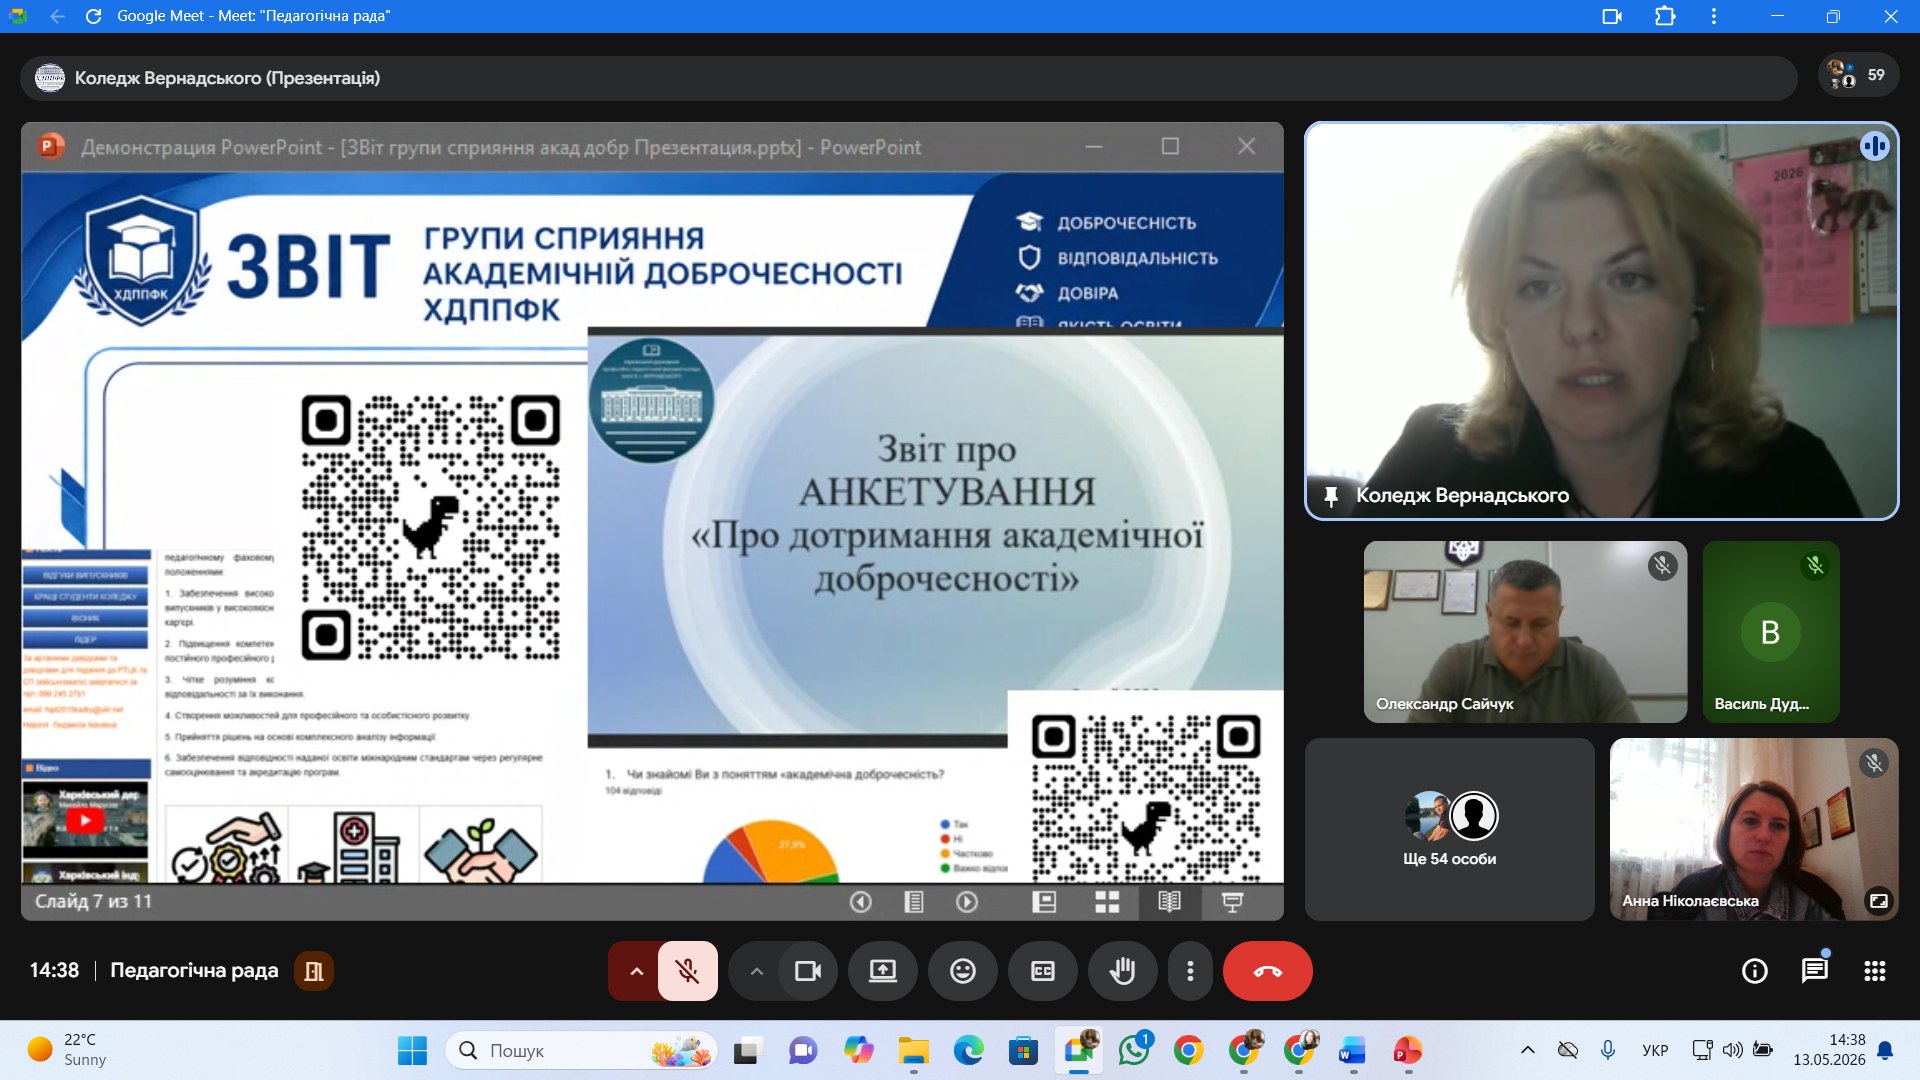Open activities grid menu

tap(1875, 971)
